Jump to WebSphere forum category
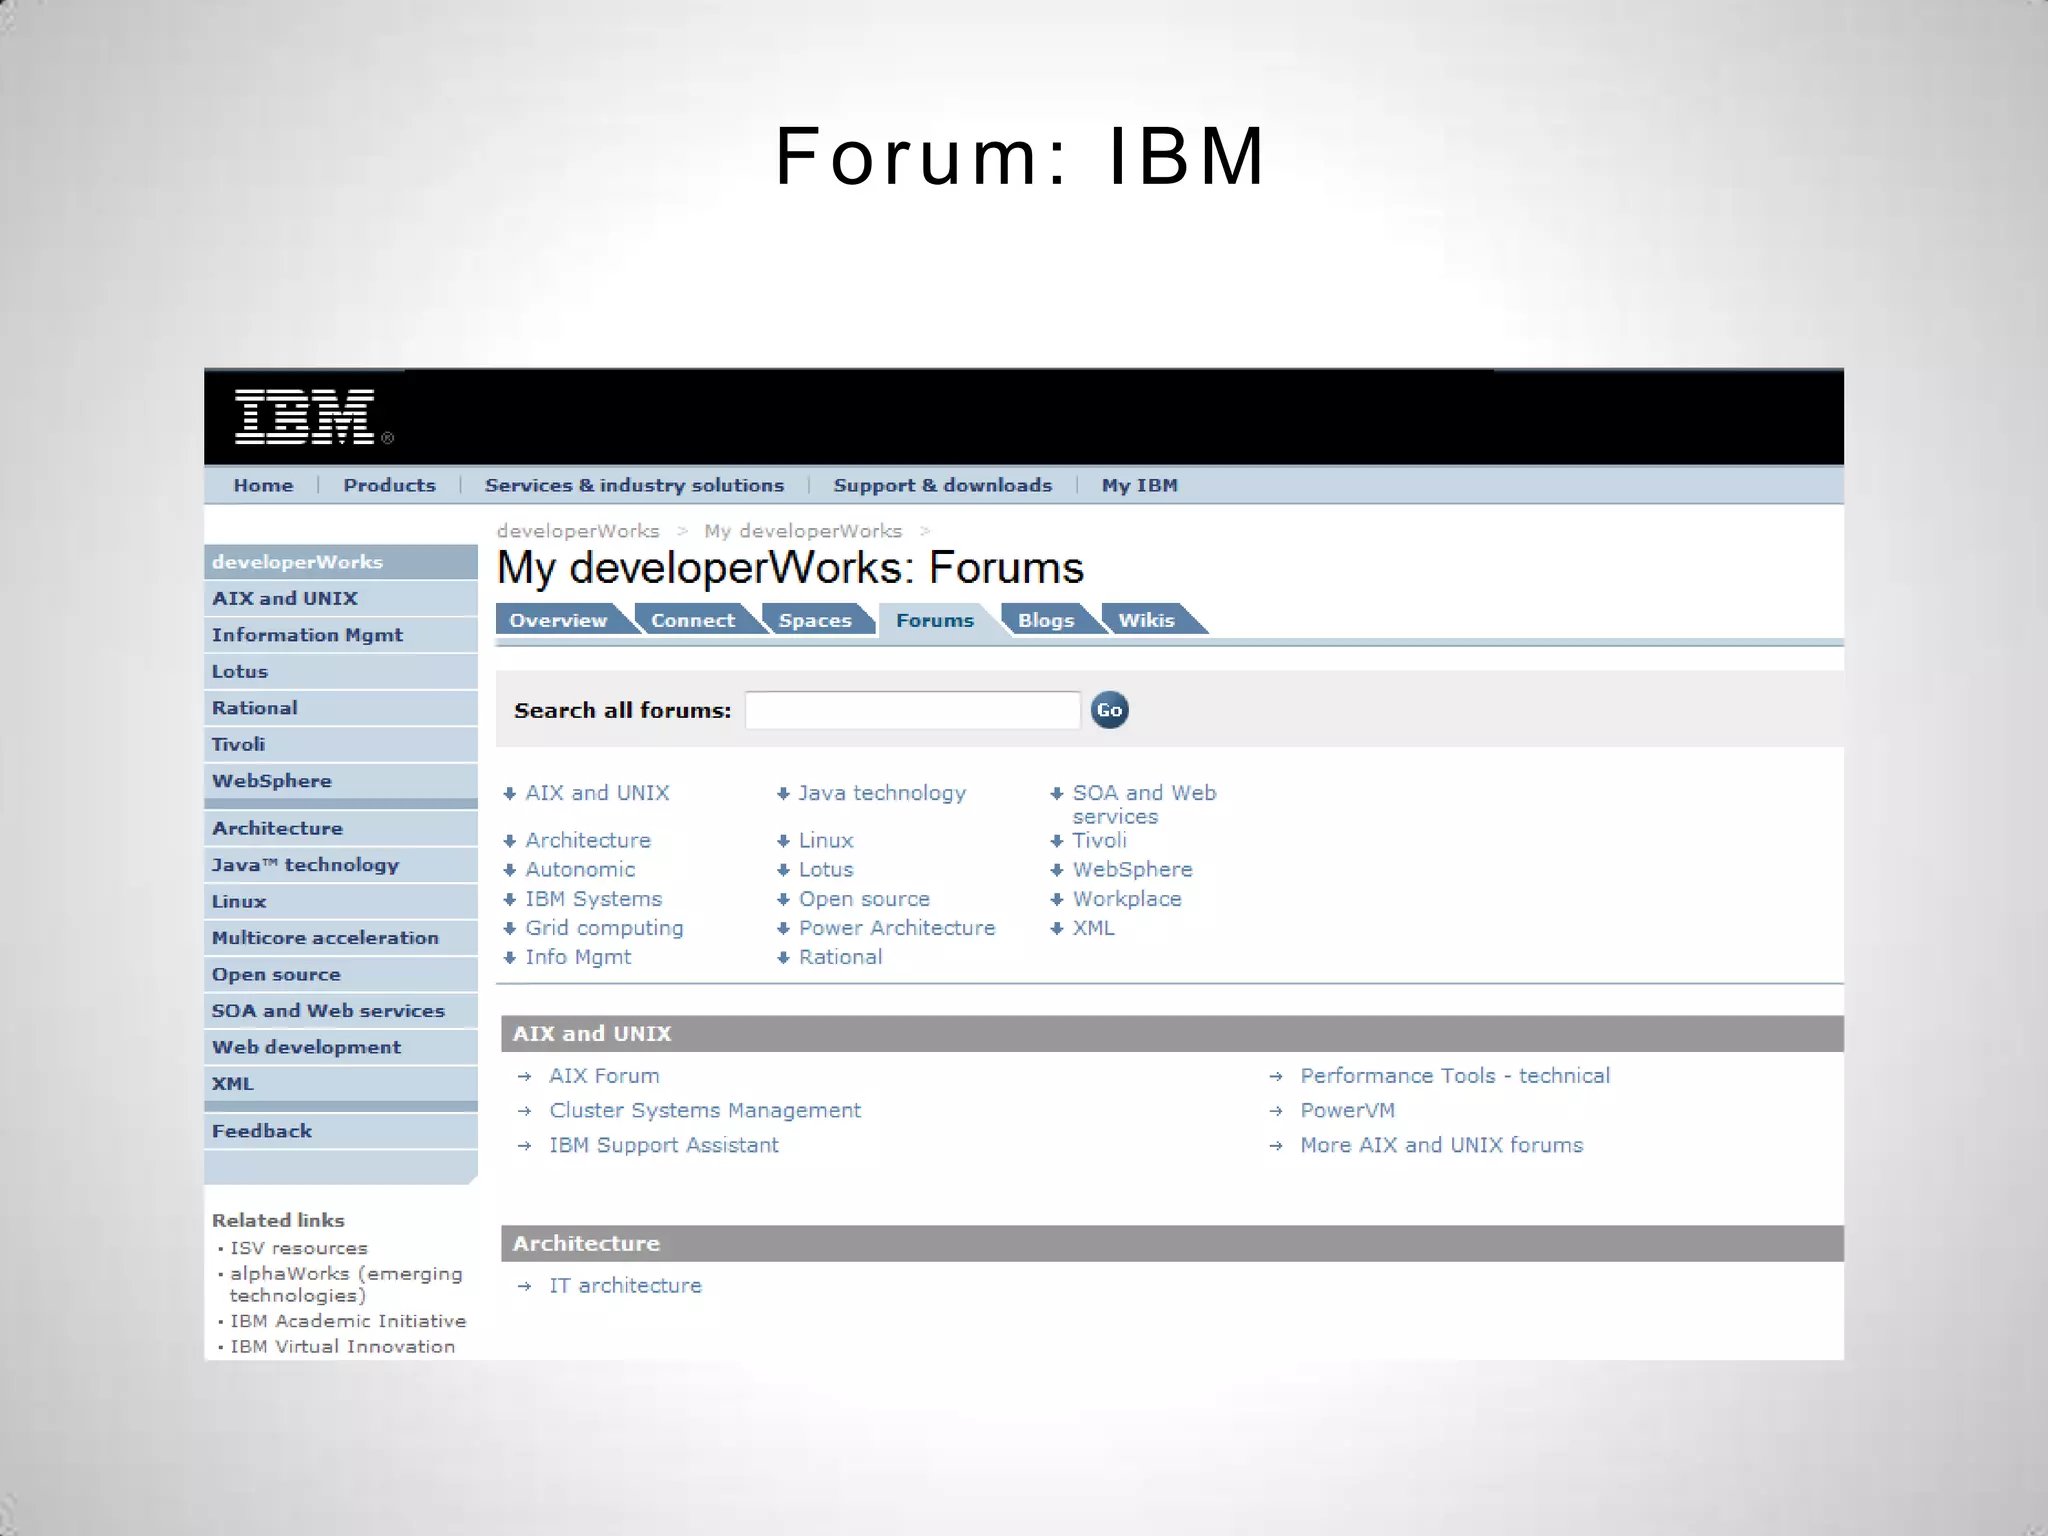 pyautogui.click(x=1132, y=870)
